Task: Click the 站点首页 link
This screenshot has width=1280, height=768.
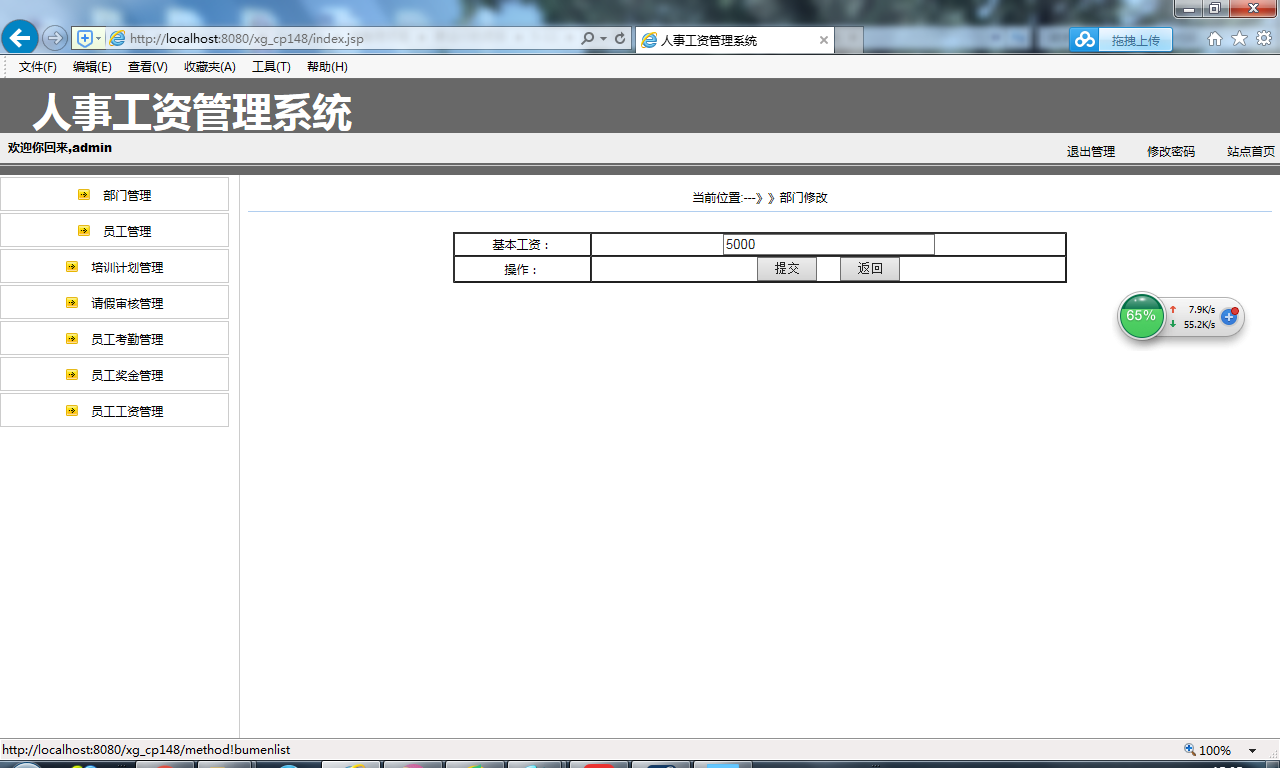Action: [x=1251, y=152]
